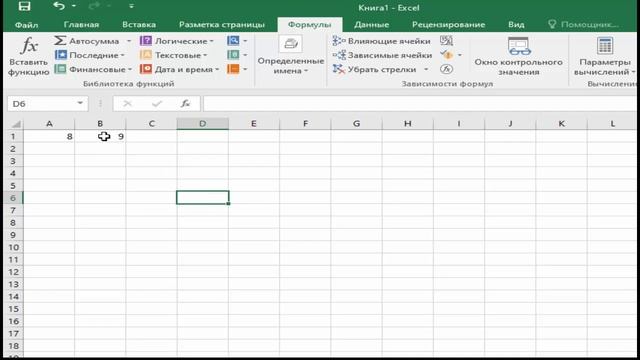Screen dimensions: 640x360
Task: Open Financial functions (Финансовые)
Action: tap(93, 69)
